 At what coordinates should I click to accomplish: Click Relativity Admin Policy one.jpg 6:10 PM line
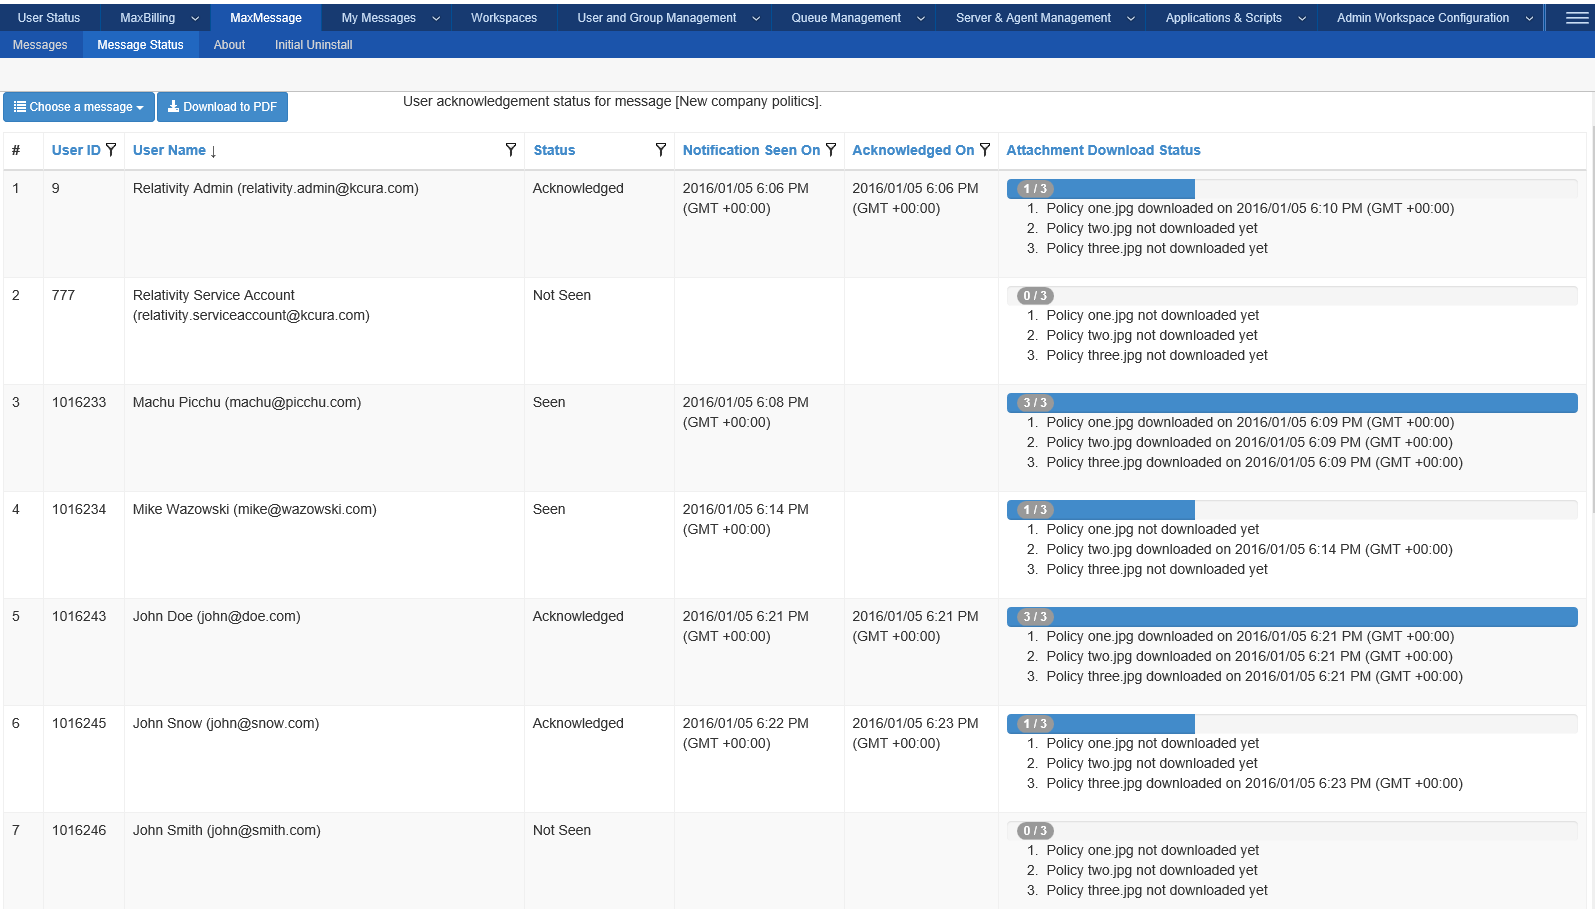tap(1250, 208)
